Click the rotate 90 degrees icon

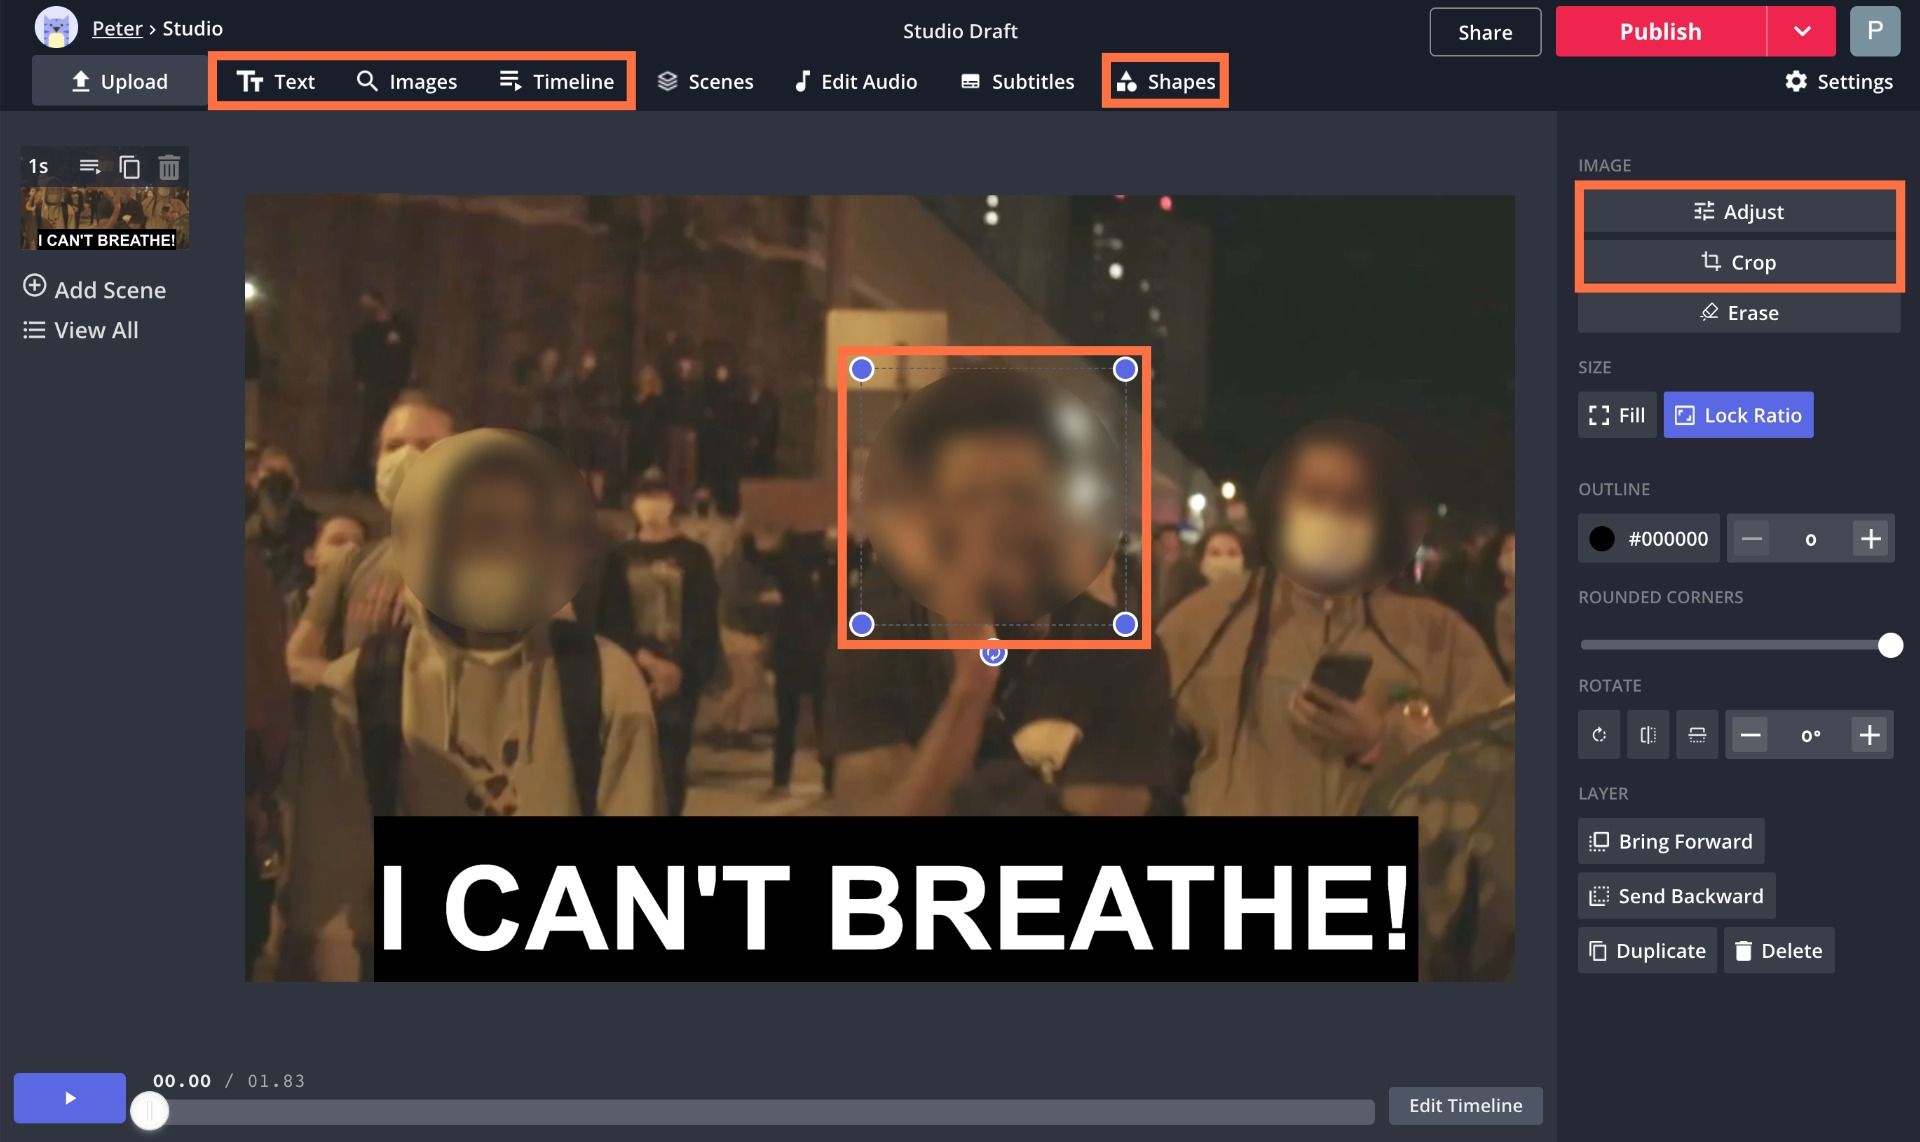1599,735
